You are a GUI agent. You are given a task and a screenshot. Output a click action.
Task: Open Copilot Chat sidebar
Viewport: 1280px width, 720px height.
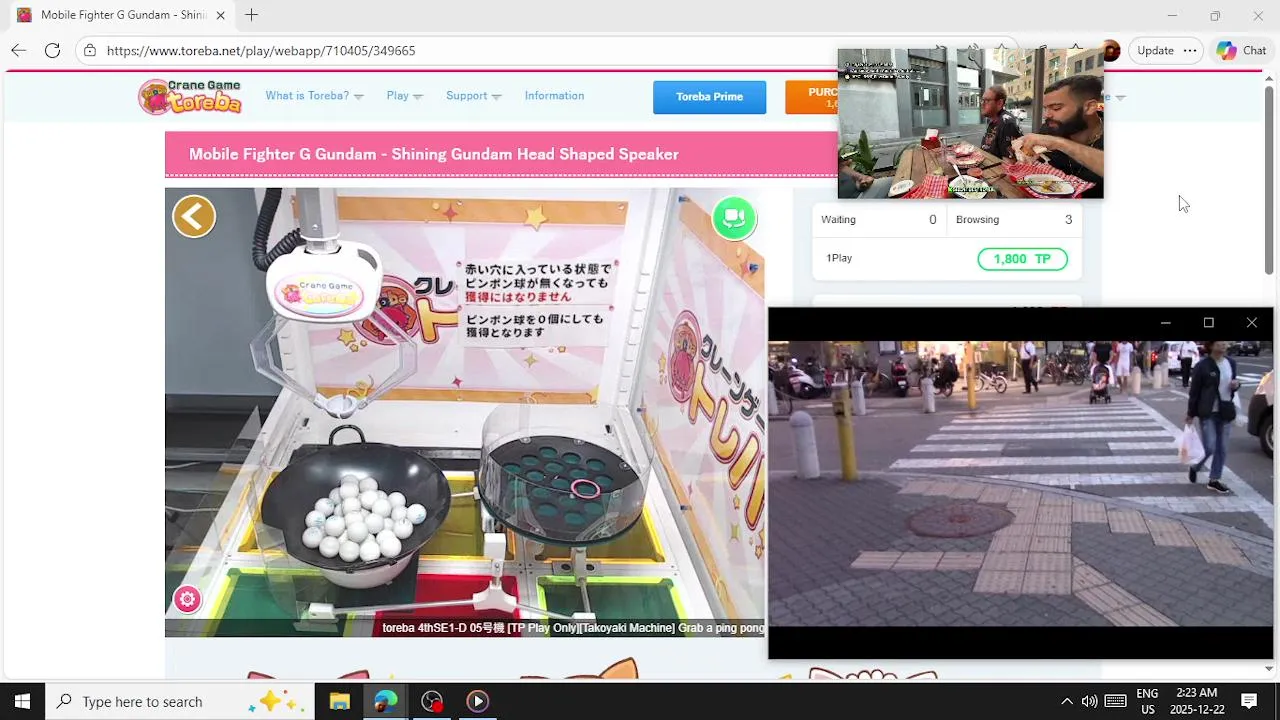[x=1241, y=50]
